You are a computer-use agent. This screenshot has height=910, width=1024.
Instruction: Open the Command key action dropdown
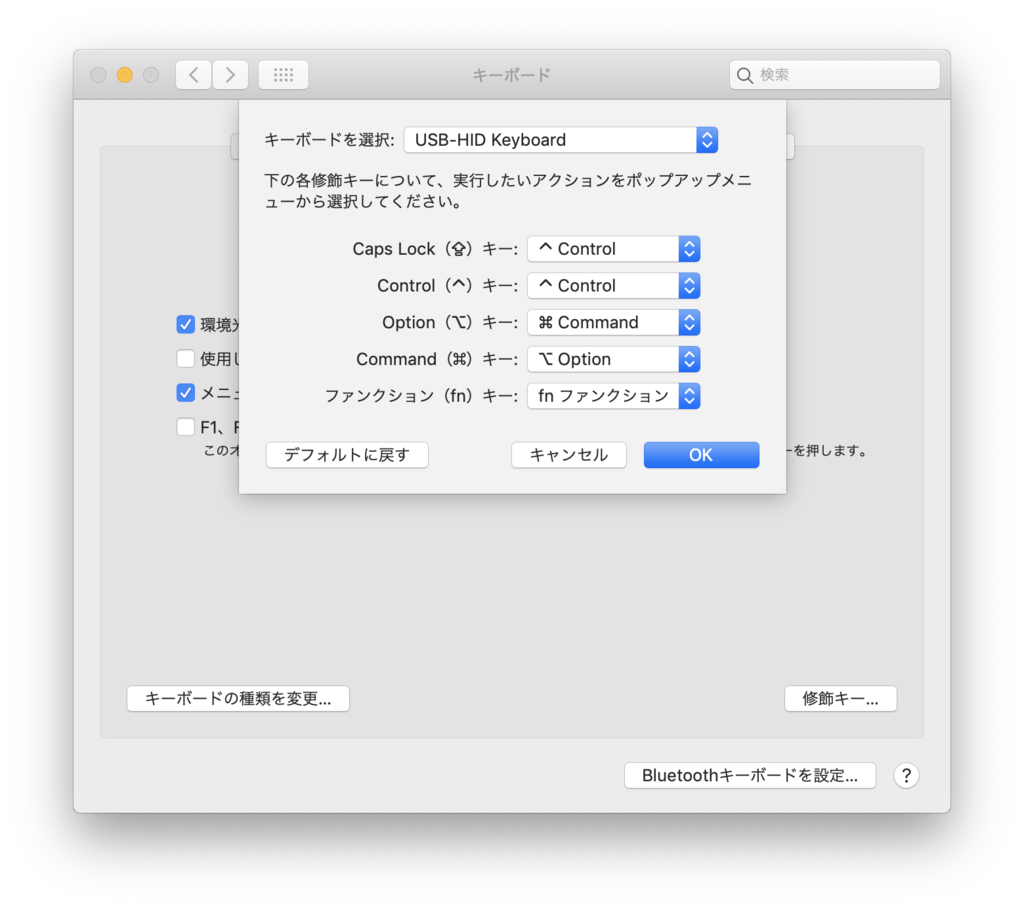(614, 359)
